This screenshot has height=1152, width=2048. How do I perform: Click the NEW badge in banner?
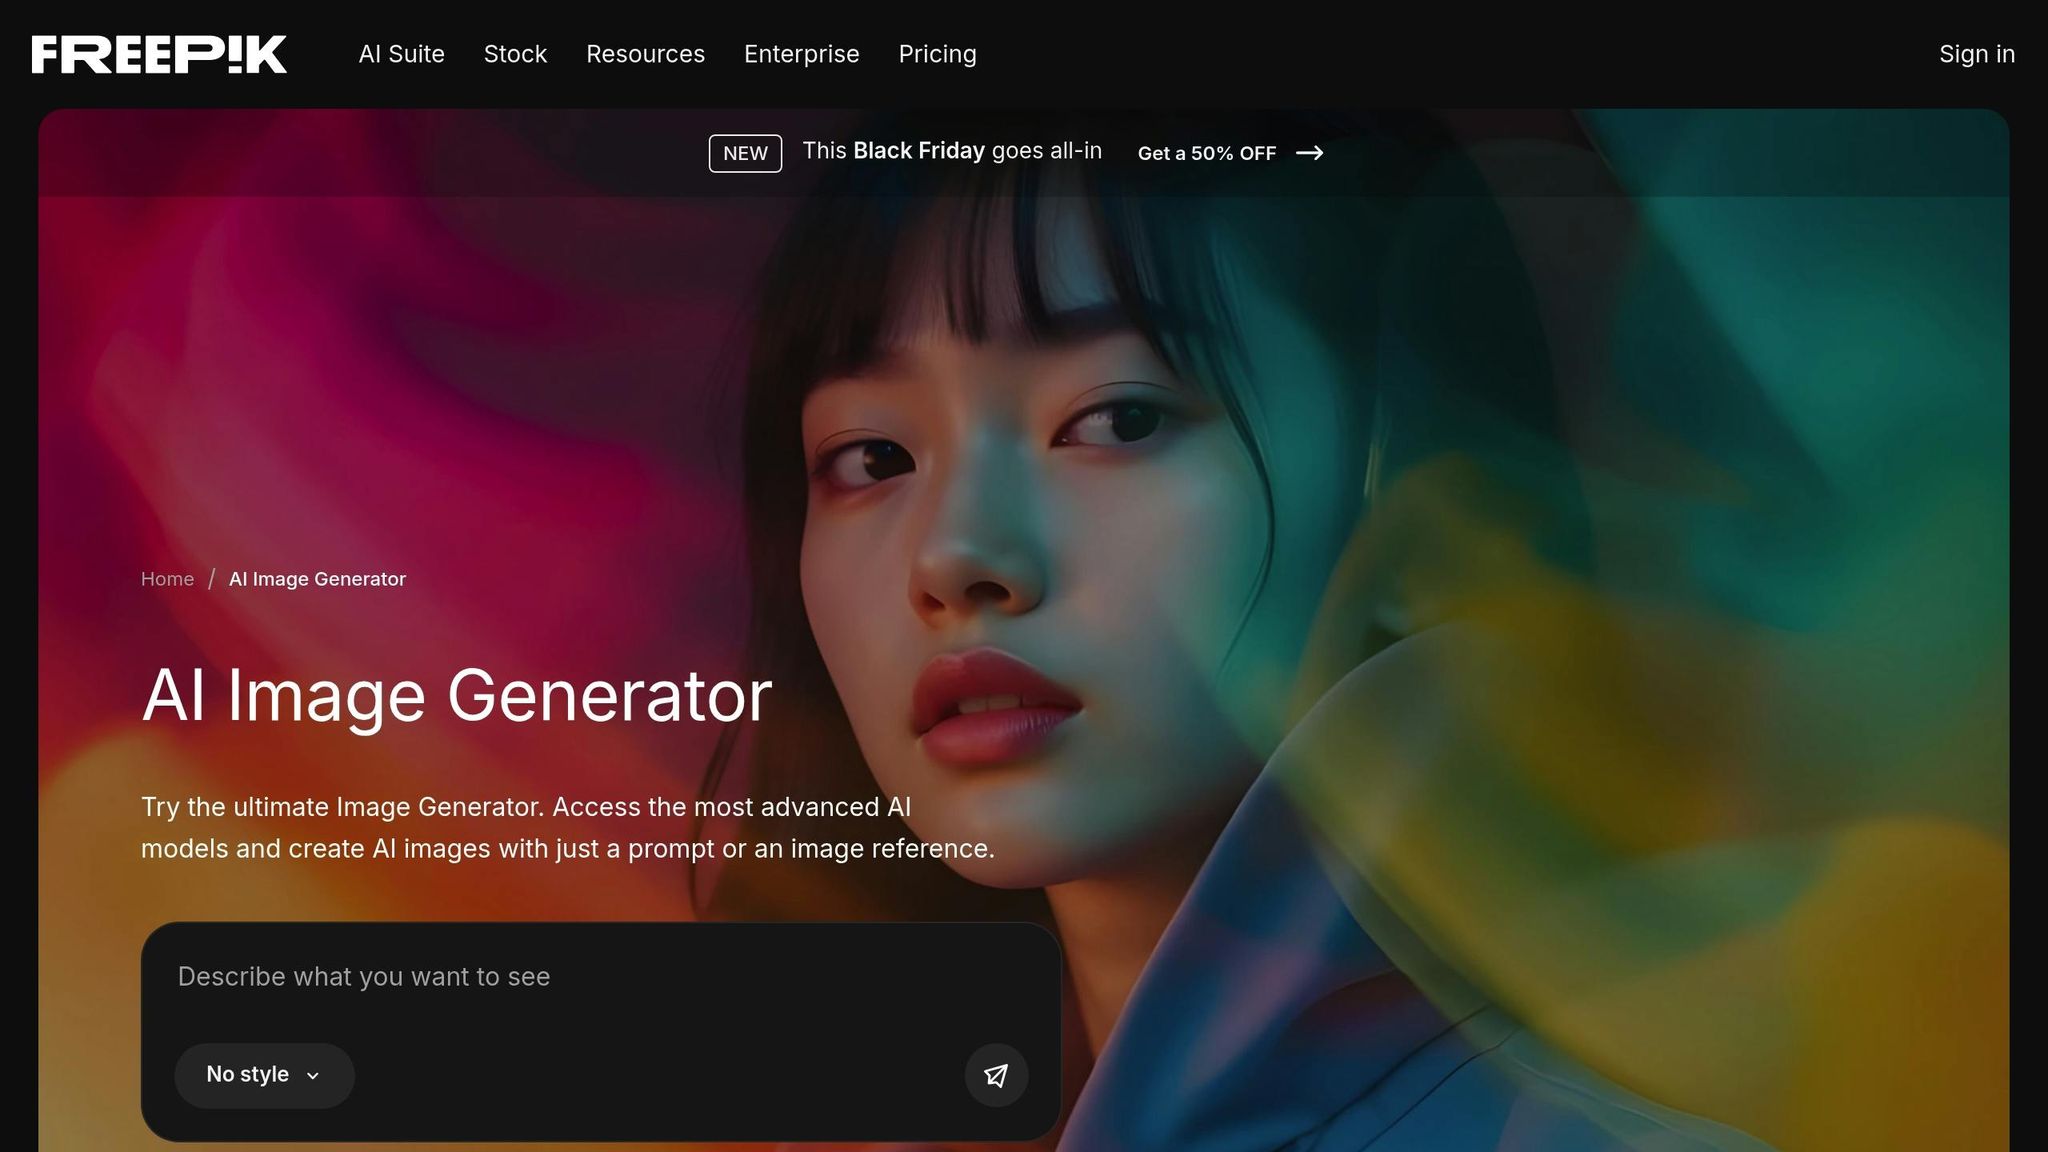point(745,153)
